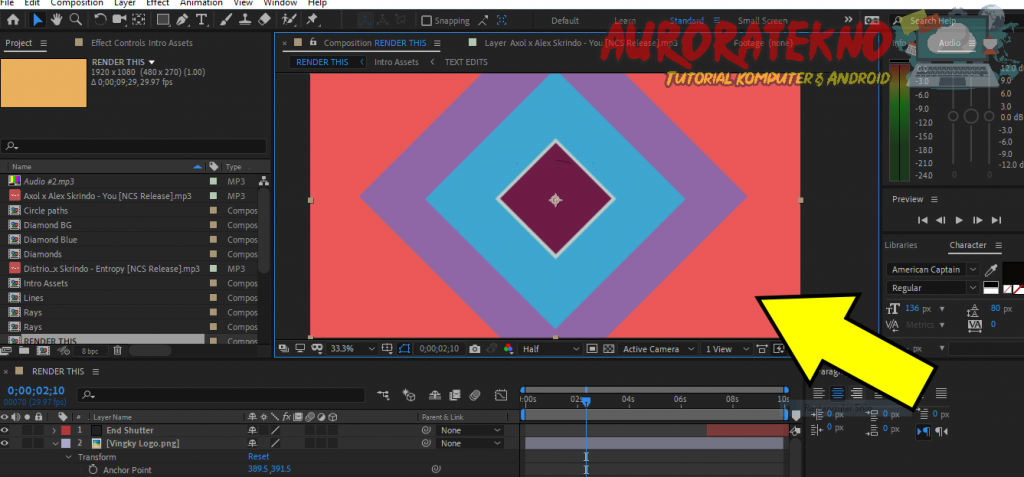Open the 33.3% magnification dropdown
The width and height of the screenshot is (1024, 477).
click(x=353, y=349)
